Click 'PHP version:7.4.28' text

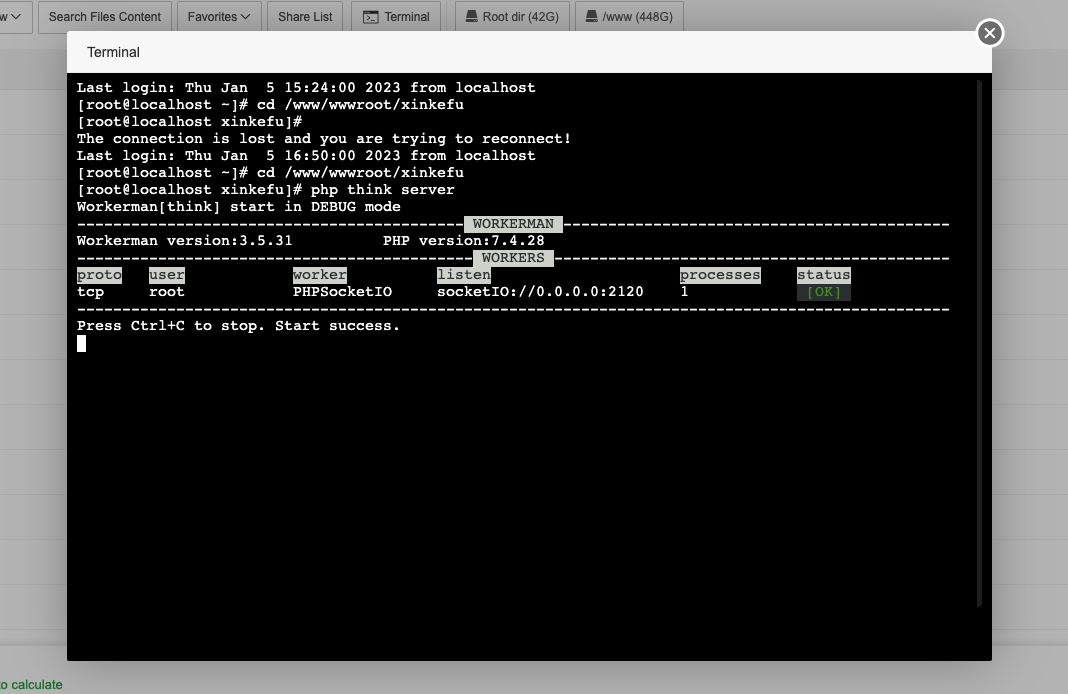point(464,241)
